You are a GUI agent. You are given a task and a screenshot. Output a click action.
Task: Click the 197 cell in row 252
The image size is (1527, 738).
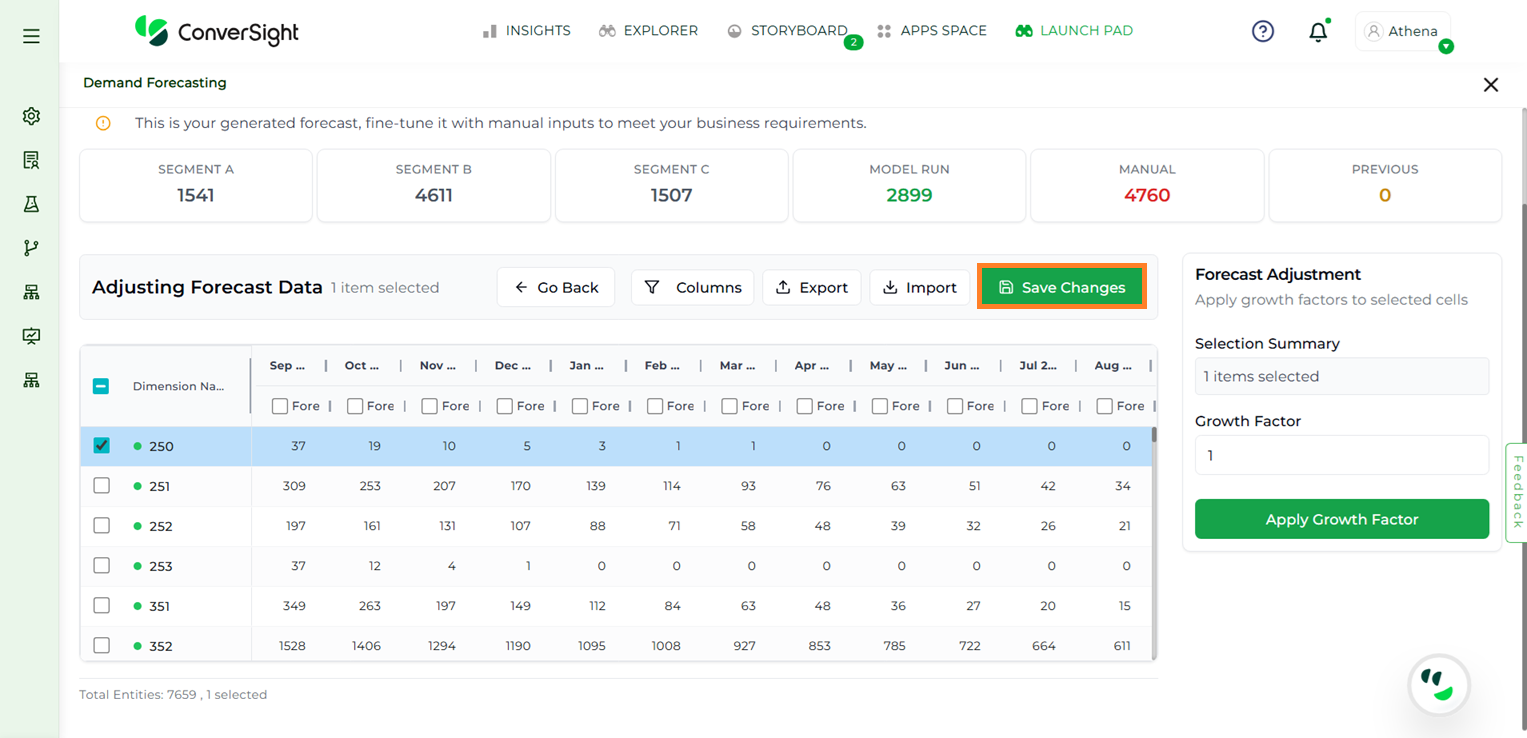[295, 526]
